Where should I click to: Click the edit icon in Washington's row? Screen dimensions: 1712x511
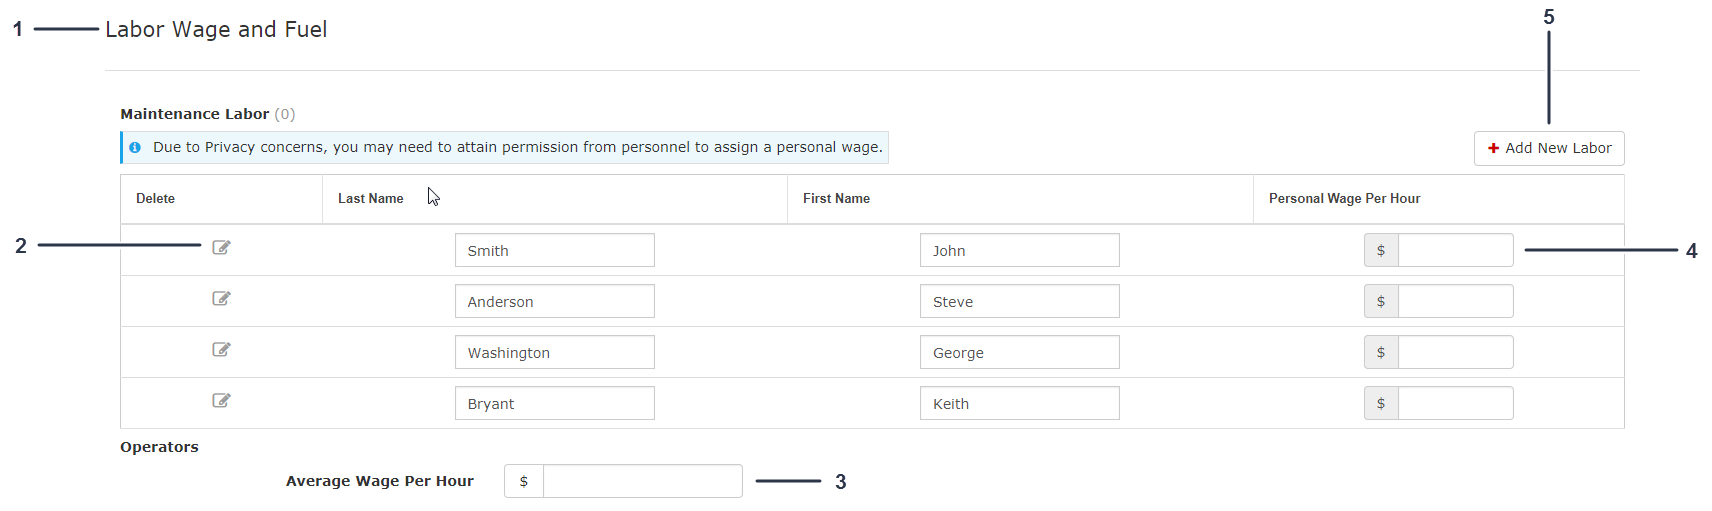[x=221, y=350]
